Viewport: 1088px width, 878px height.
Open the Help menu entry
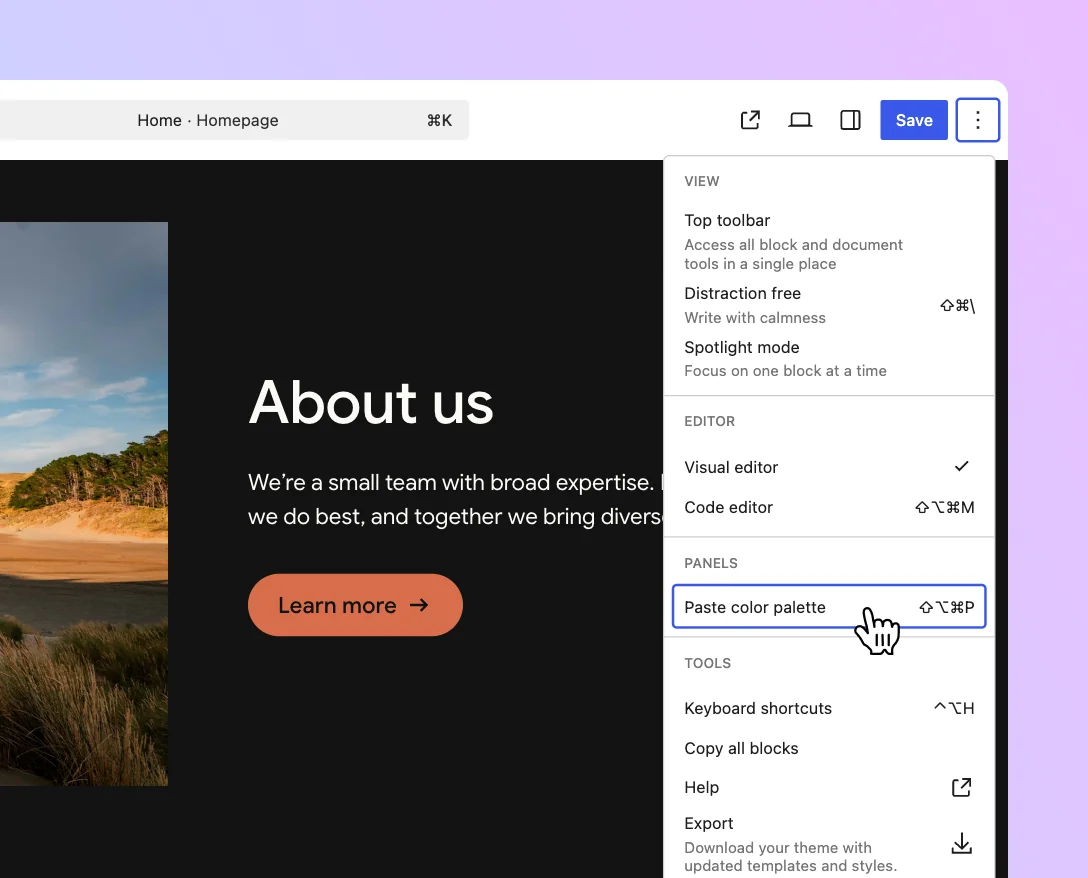point(828,787)
